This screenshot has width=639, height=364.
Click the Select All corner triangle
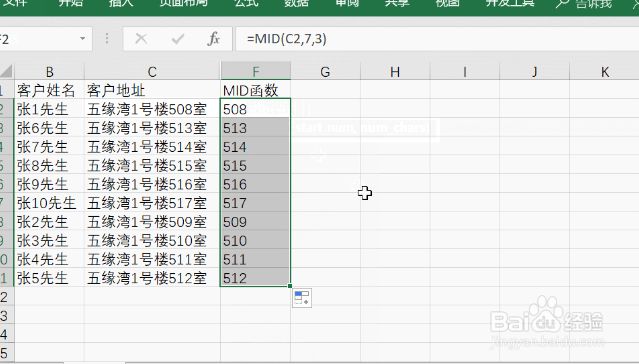tap(6, 71)
